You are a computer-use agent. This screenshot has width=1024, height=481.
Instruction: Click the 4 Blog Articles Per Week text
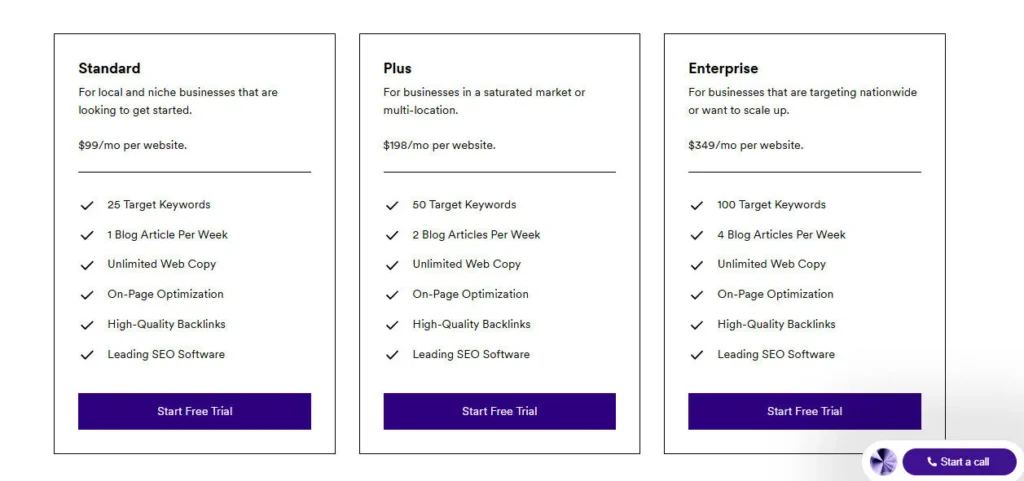pos(781,235)
